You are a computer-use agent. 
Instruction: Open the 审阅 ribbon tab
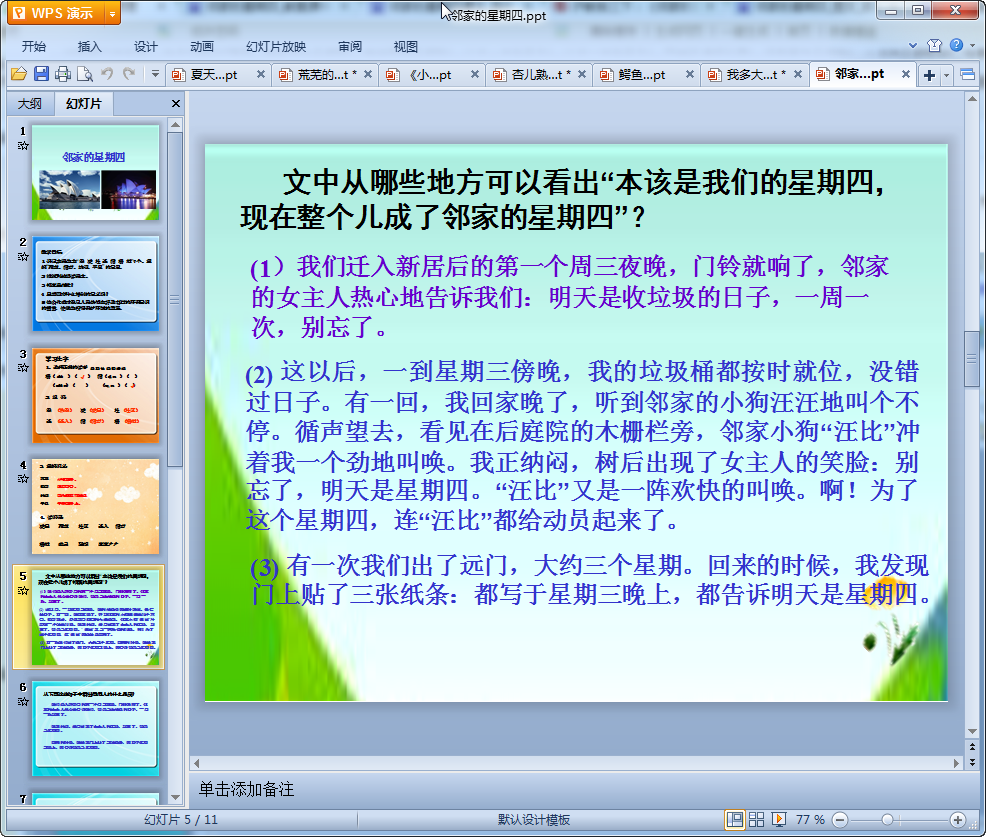tap(350, 47)
